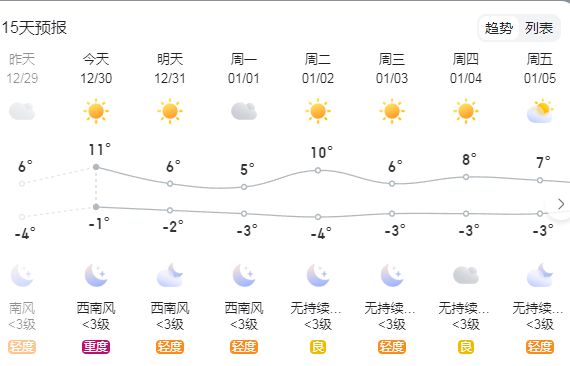Click the partly cloudy icon for 01/05

tap(540, 111)
